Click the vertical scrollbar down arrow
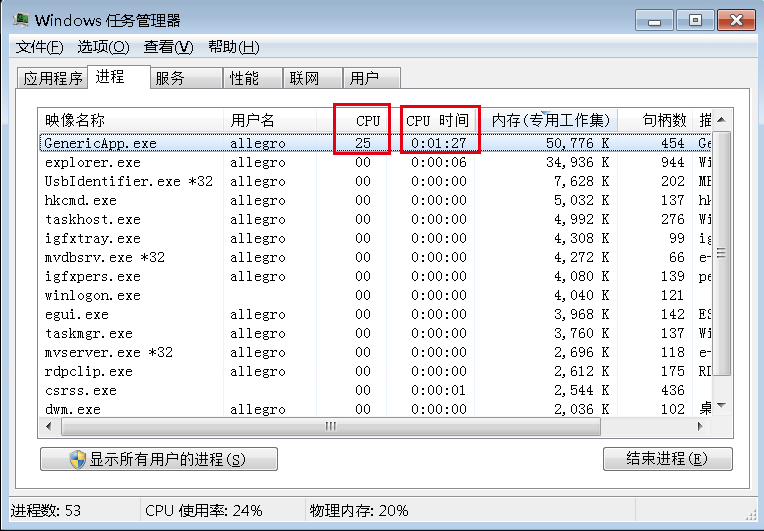This screenshot has width=764, height=531. pyautogui.click(x=722, y=406)
